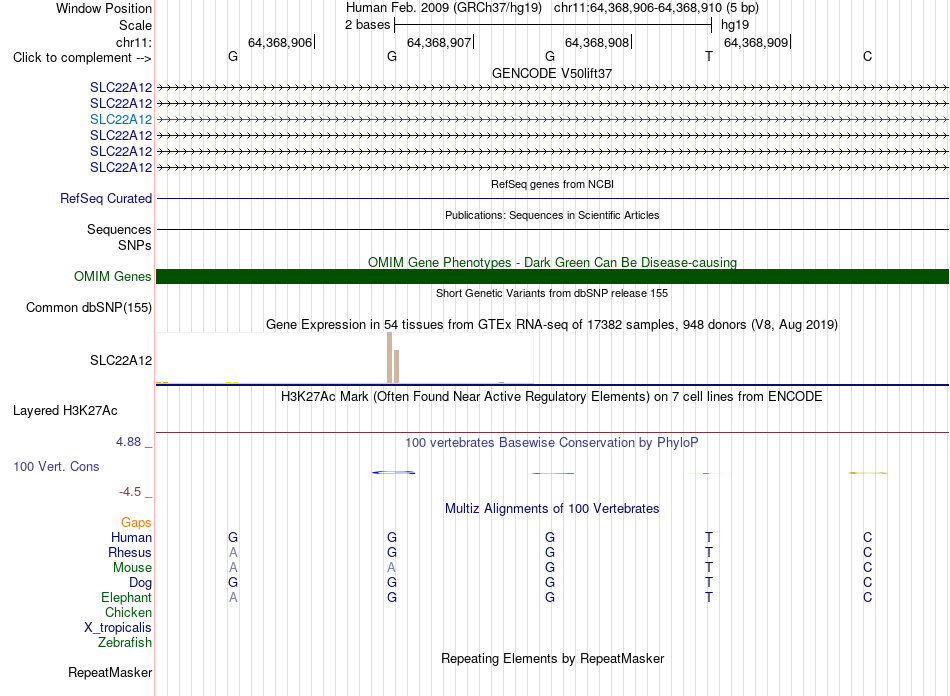The height and width of the screenshot is (696, 950).
Task: Click the T base in the Mouse alignment row
Action: (708, 567)
